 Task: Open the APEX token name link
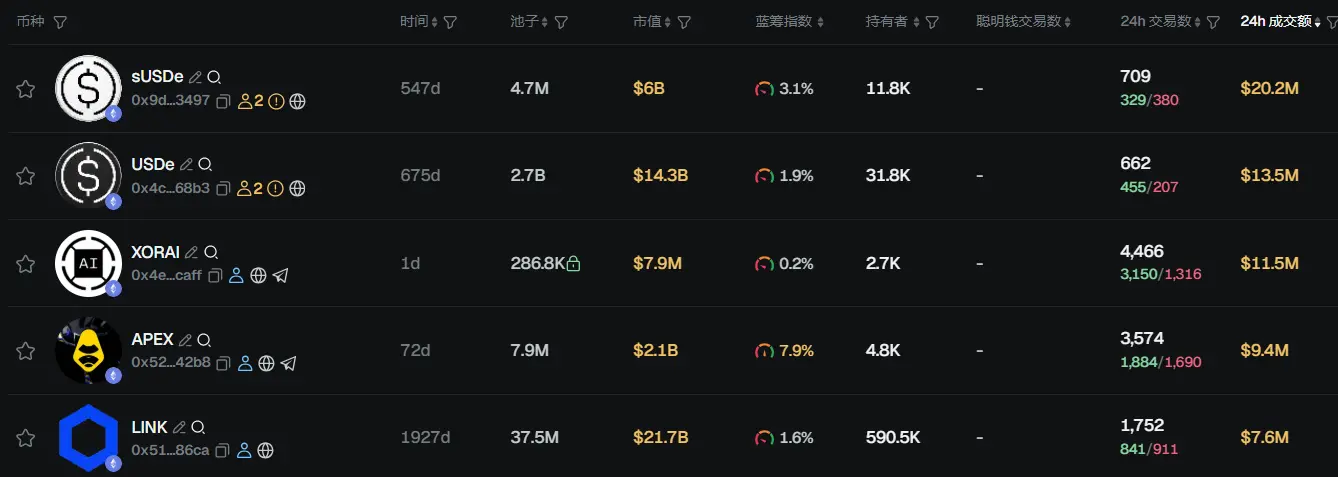pyautogui.click(x=152, y=339)
